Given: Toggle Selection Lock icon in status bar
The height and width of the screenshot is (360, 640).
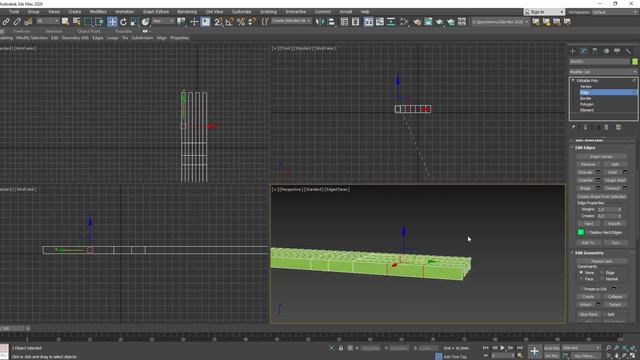Looking at the screenshot, I should pos(341,348).
